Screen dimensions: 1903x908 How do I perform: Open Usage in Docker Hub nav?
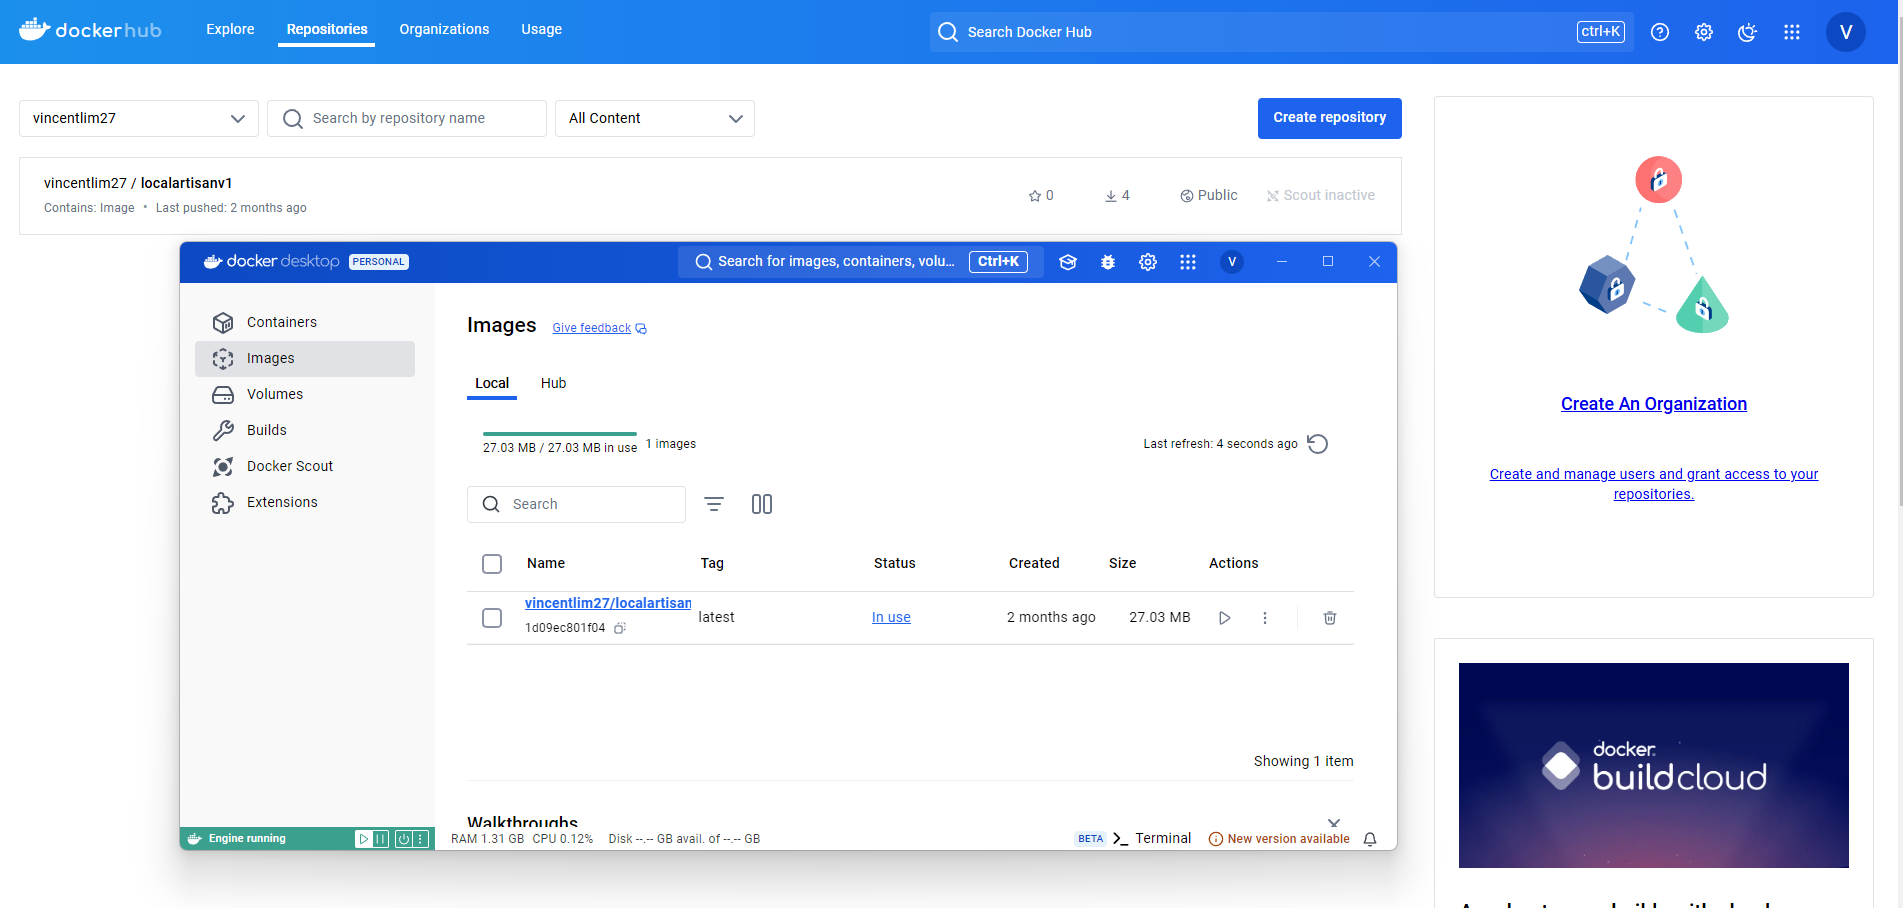(541, 29)
